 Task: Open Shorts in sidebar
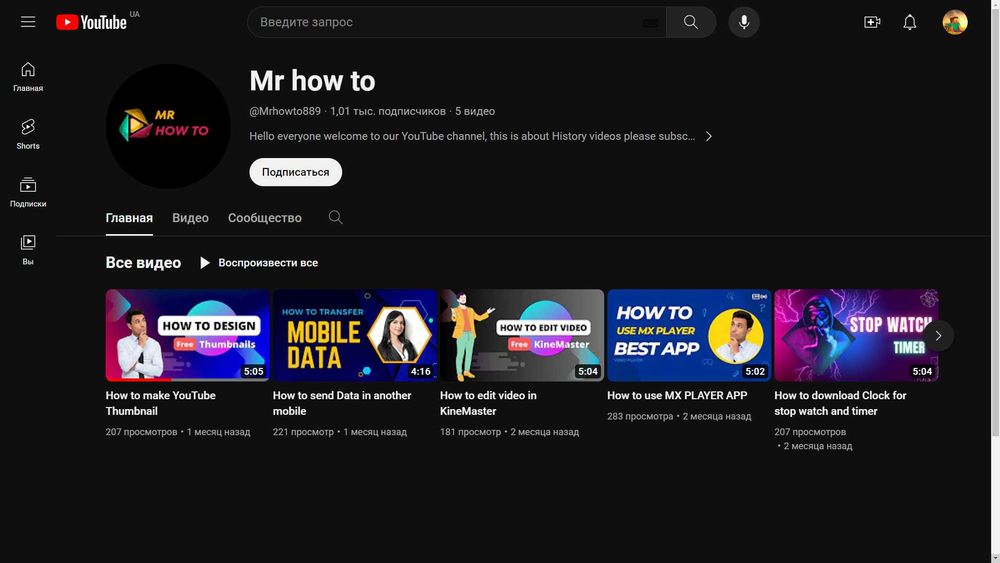(28, 134)
